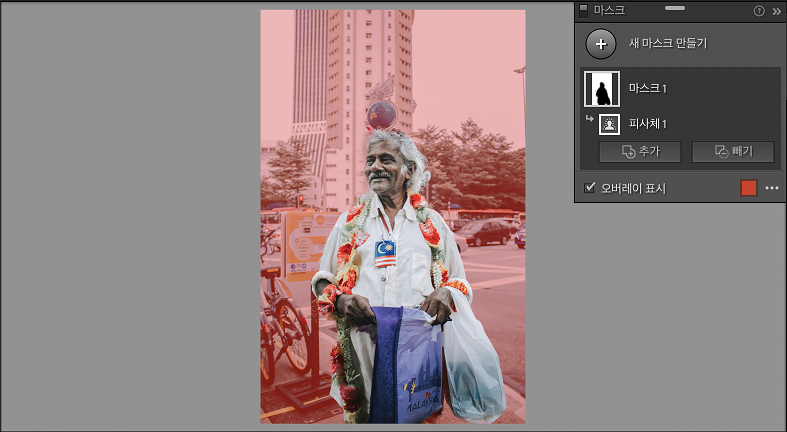Open the Masks panel help icon
This screenshot has width=787, height=432.
coord(759,11)
